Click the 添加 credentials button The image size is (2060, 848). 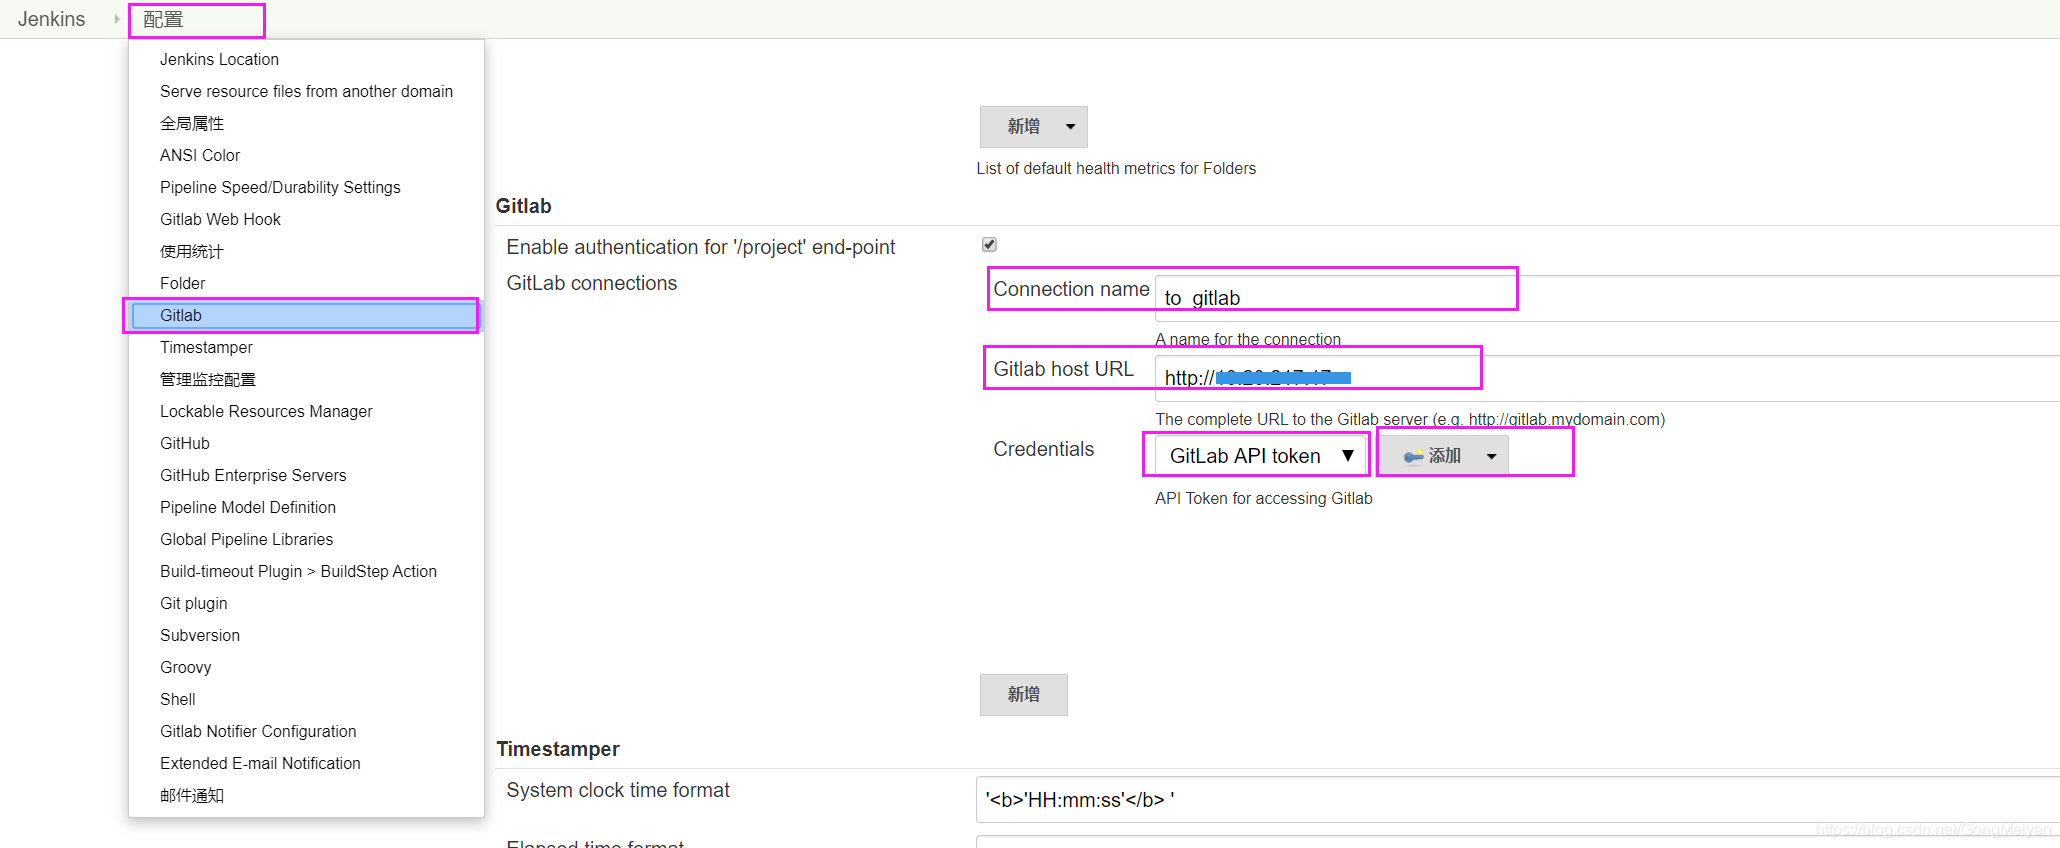pos(1443,456)
